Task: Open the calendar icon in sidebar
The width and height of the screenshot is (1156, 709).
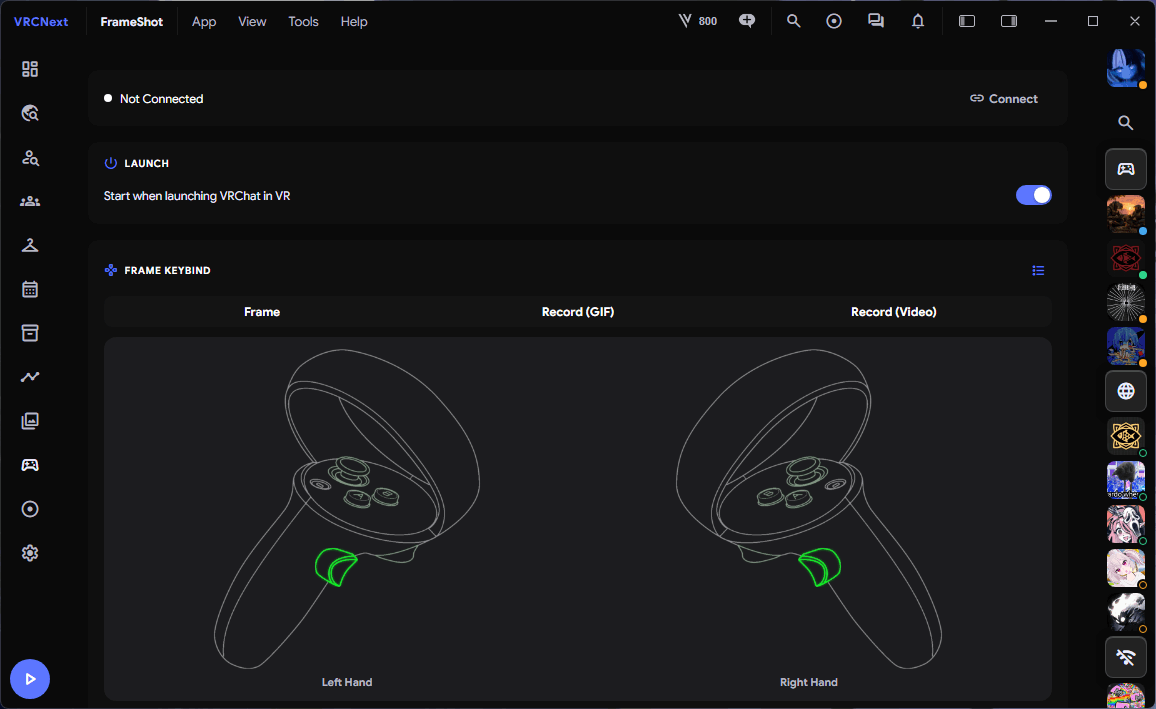Action: pyautogui.click(x=29, y=289)
